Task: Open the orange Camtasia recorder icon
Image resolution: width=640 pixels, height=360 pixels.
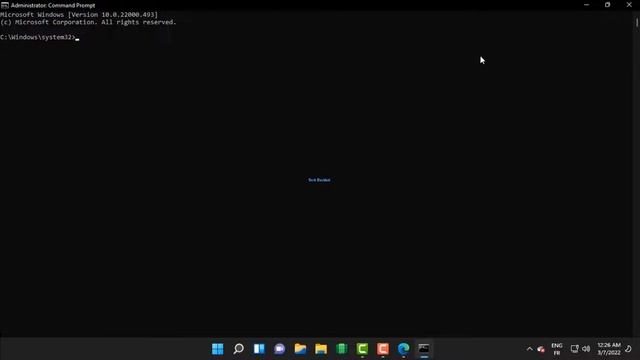Action: 383,349
